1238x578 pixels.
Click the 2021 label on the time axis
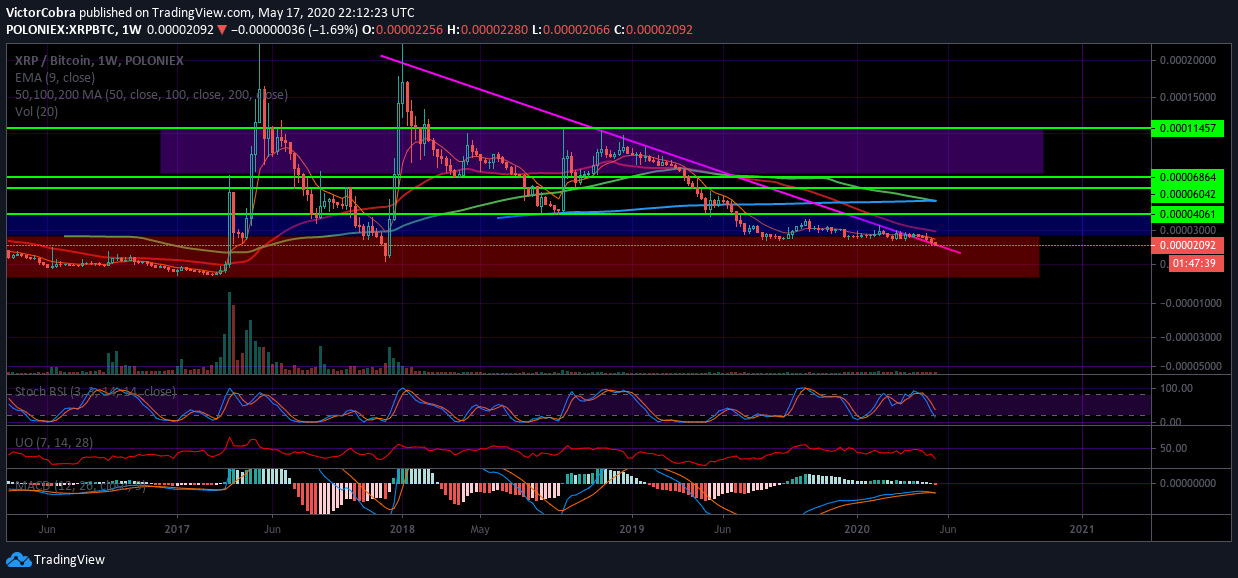[x=1082, y=527]
